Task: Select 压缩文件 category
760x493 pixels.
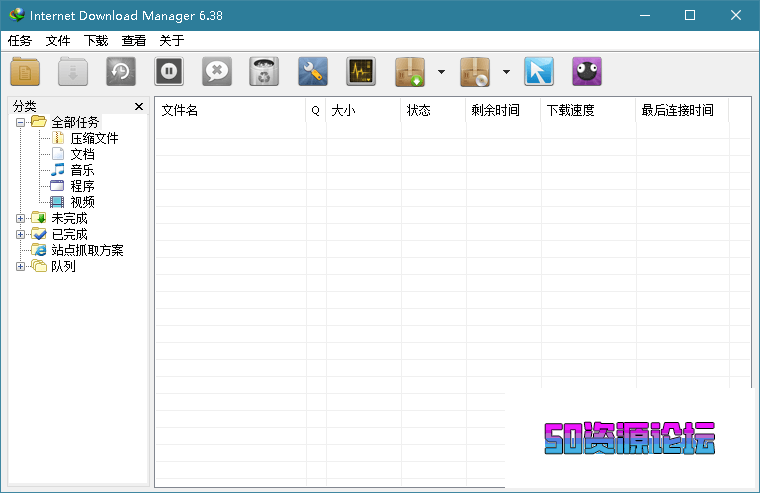Action: 95,138
